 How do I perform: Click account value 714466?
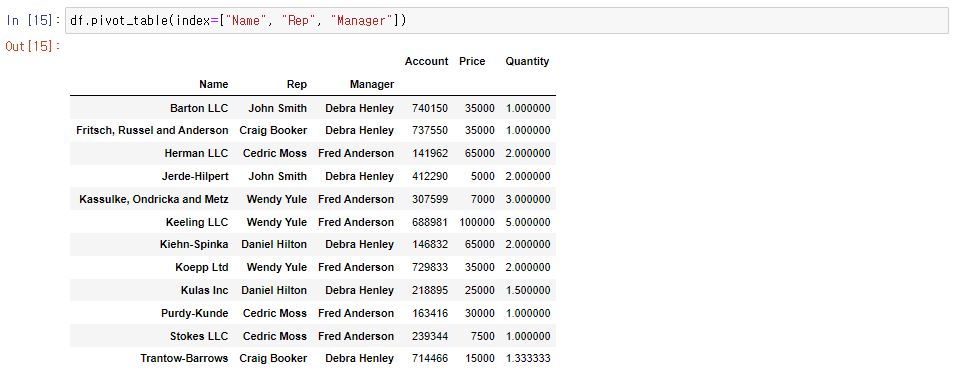[430, 359]
